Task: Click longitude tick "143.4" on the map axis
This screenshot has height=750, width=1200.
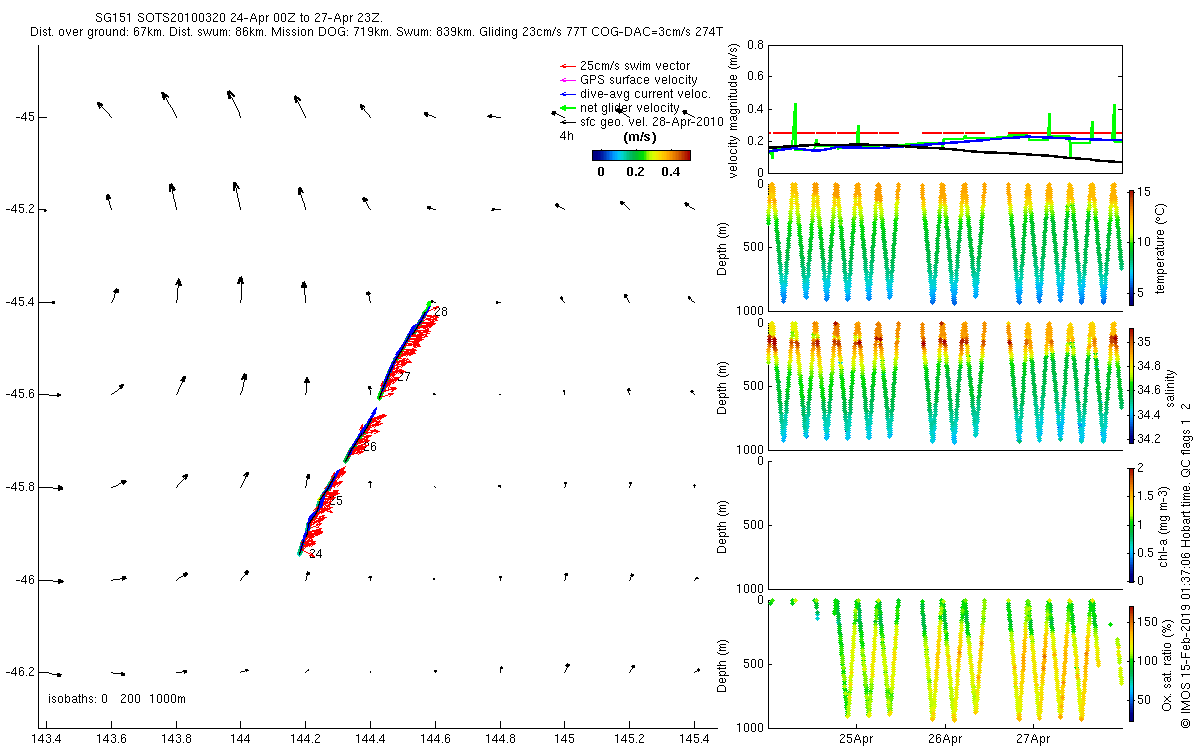Action: pos(47,739)
